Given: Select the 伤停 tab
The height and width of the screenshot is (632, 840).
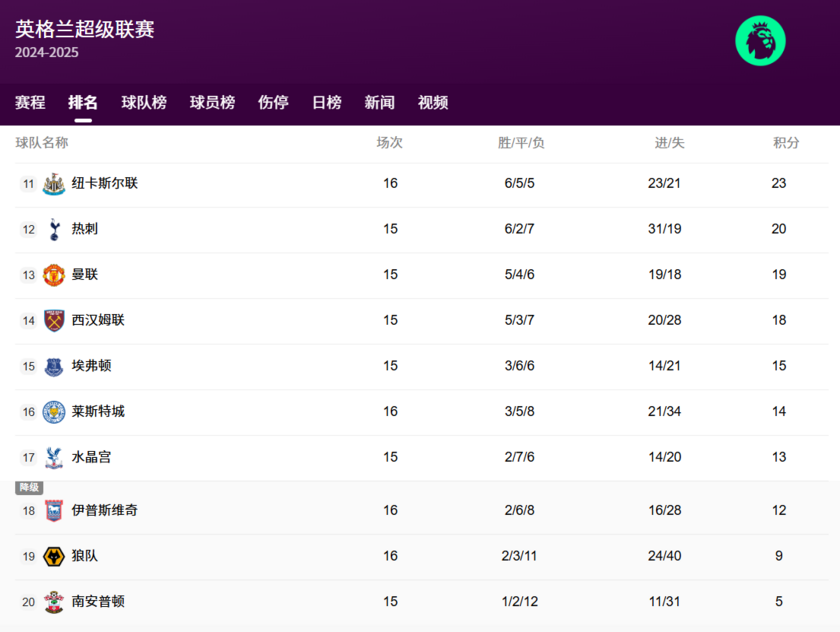Looking at the screenshot, I should tap(273, 102).
